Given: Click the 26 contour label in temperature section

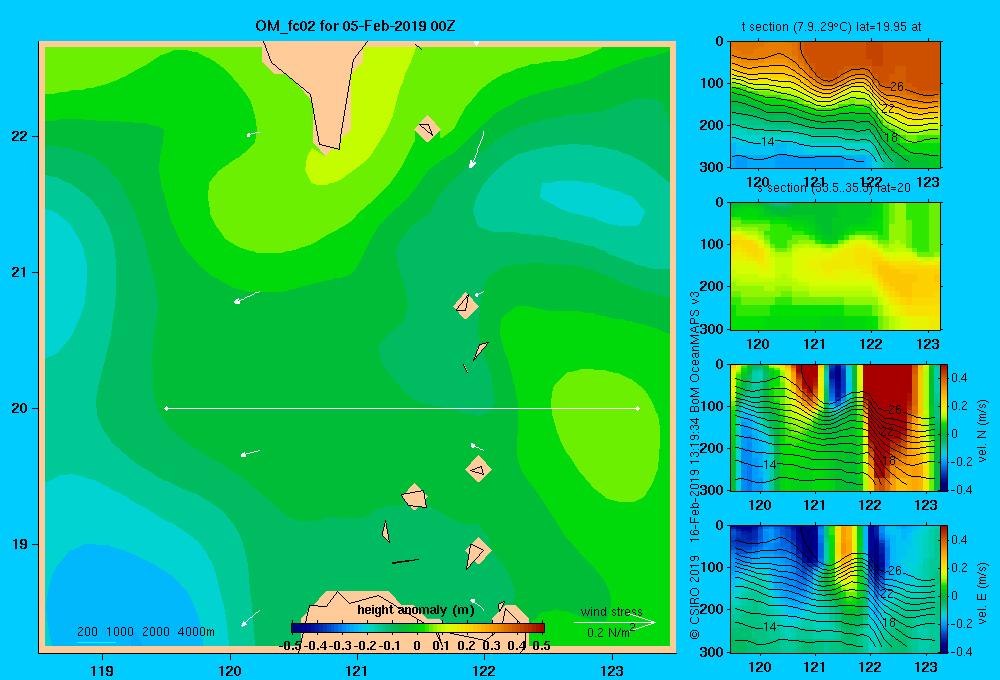Looking at the screenshot, I should pyautogui.click(x=897, y=87).
